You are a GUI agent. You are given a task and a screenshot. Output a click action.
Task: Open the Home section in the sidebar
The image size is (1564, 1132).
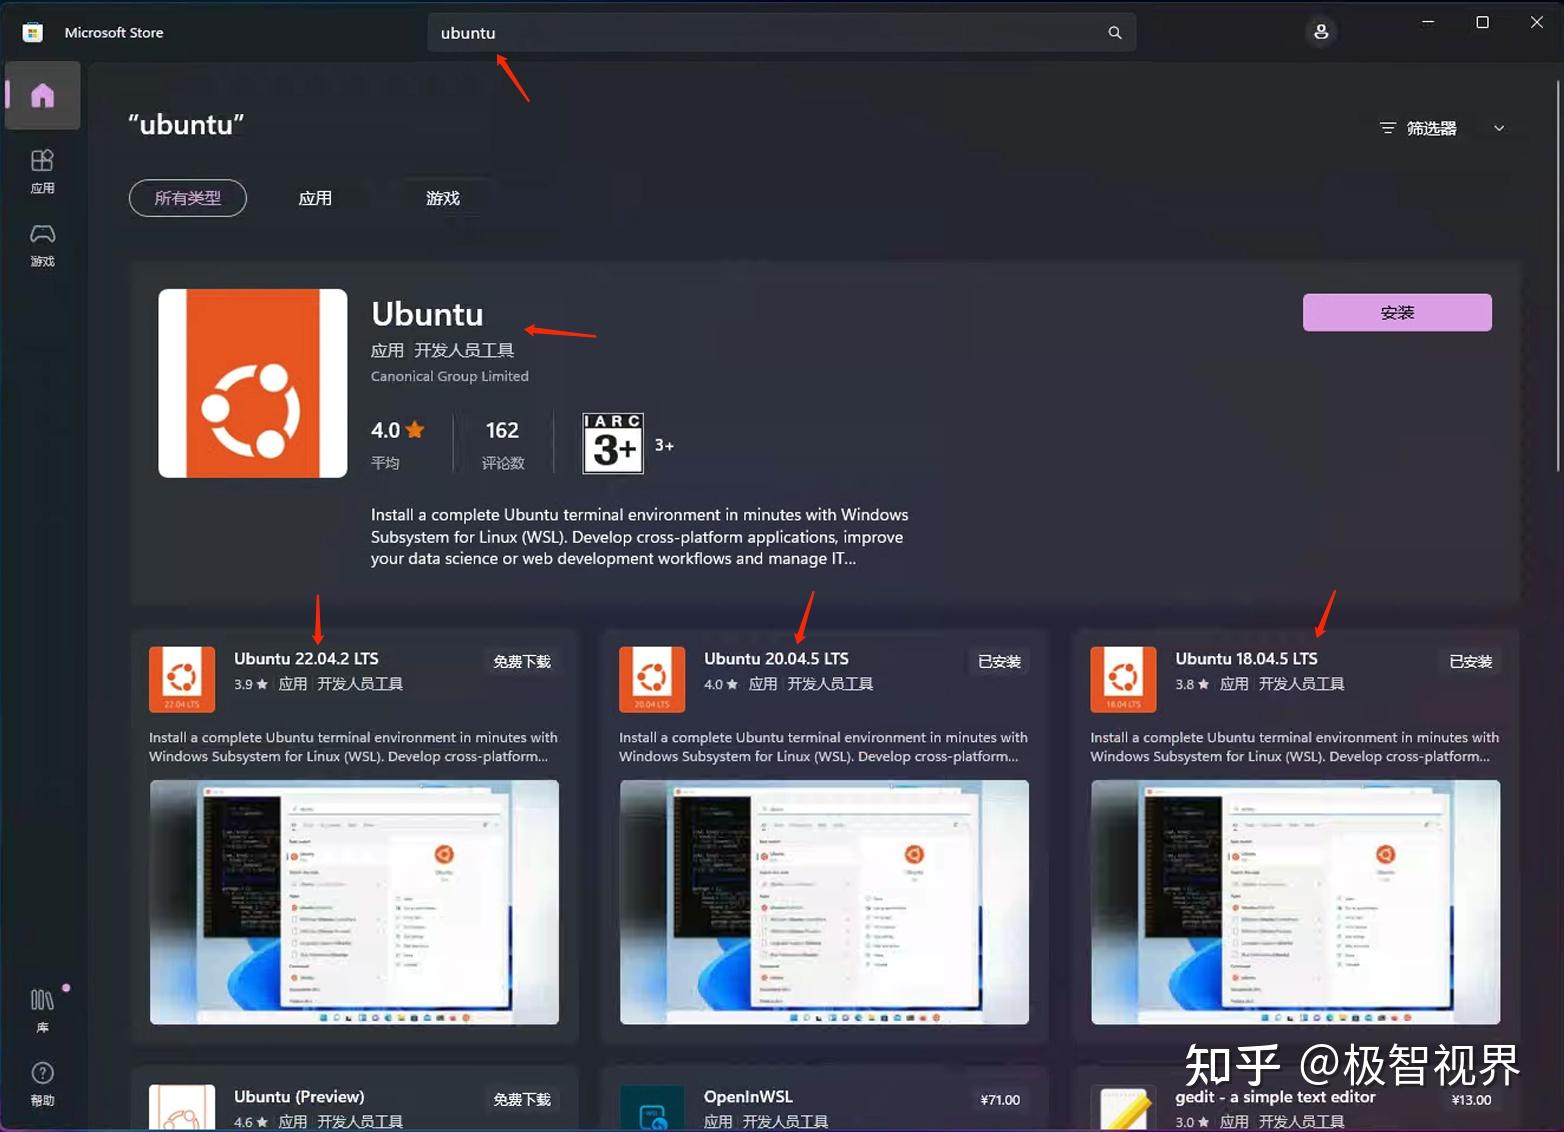click(42, 95)
